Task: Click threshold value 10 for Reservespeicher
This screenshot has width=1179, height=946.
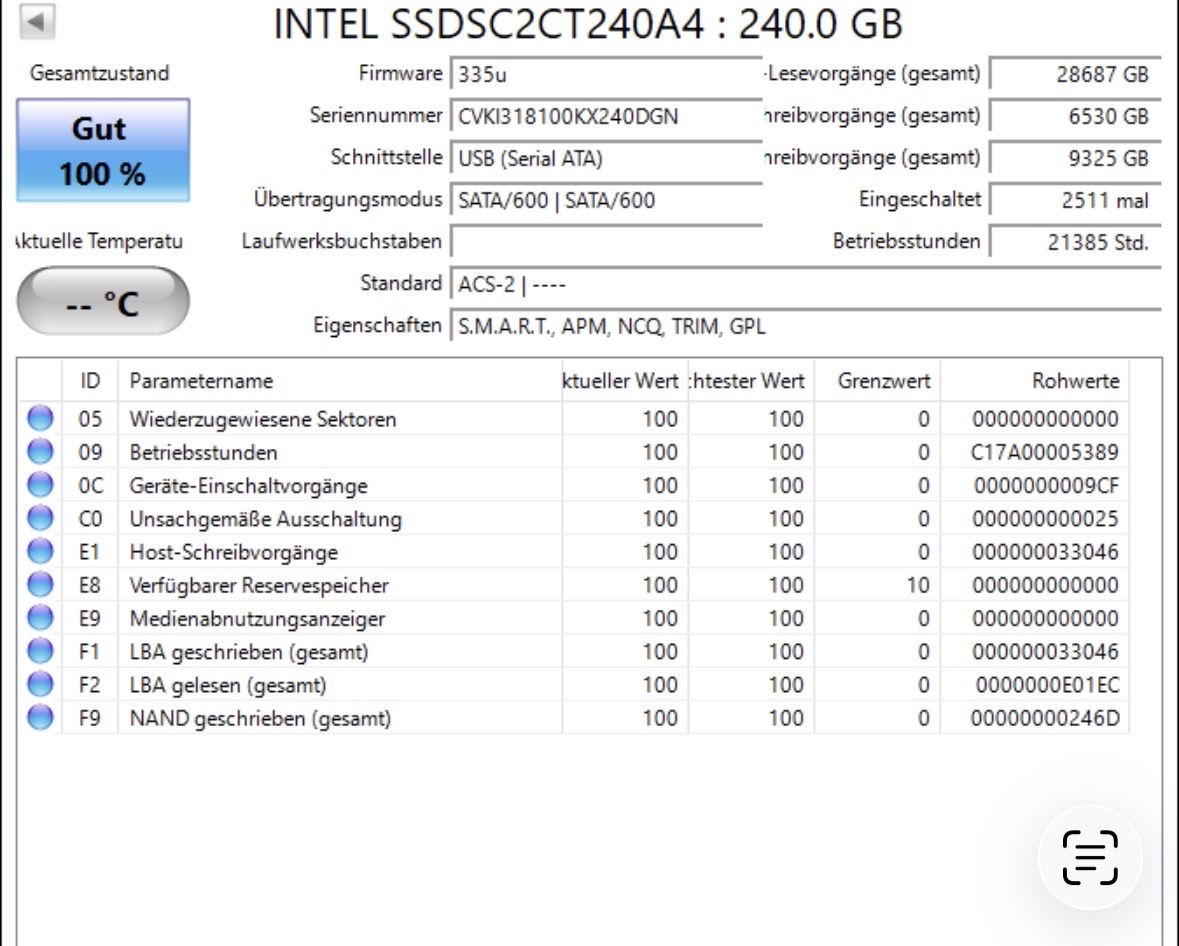Action: [917, 584]
